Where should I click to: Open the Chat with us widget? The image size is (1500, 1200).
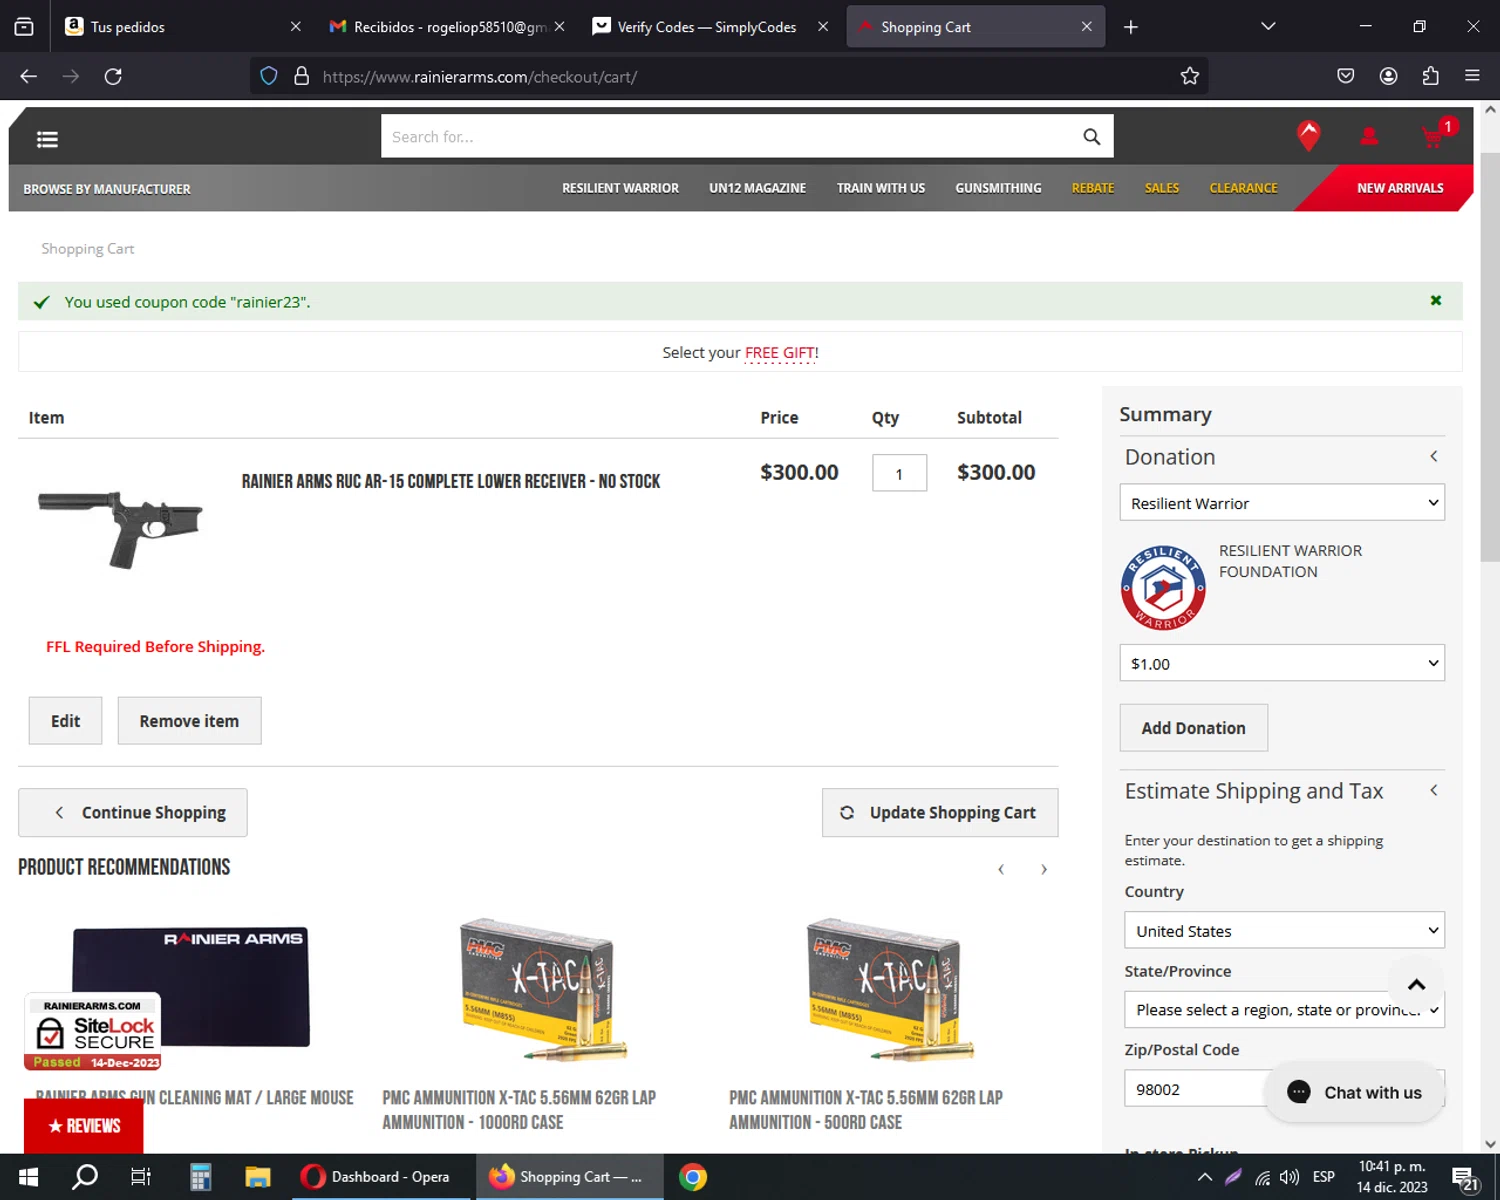pos(1354,1092)
